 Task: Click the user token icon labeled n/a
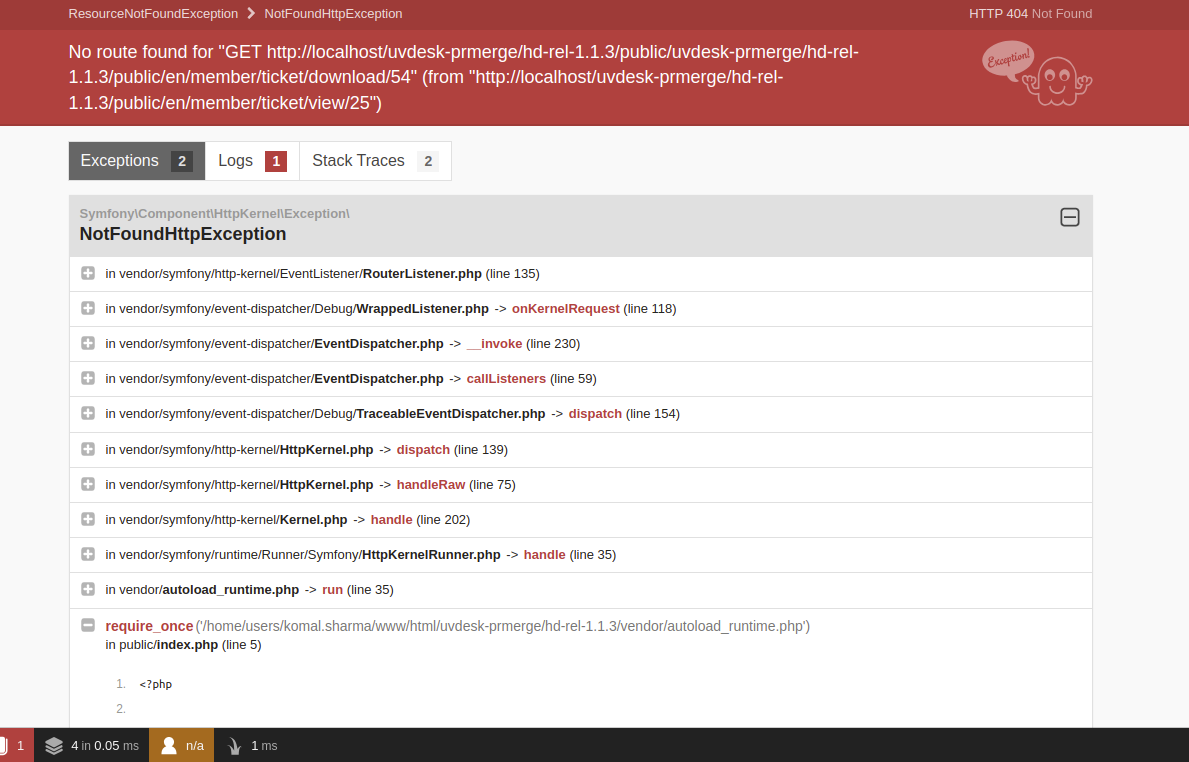tap(181, 745)
